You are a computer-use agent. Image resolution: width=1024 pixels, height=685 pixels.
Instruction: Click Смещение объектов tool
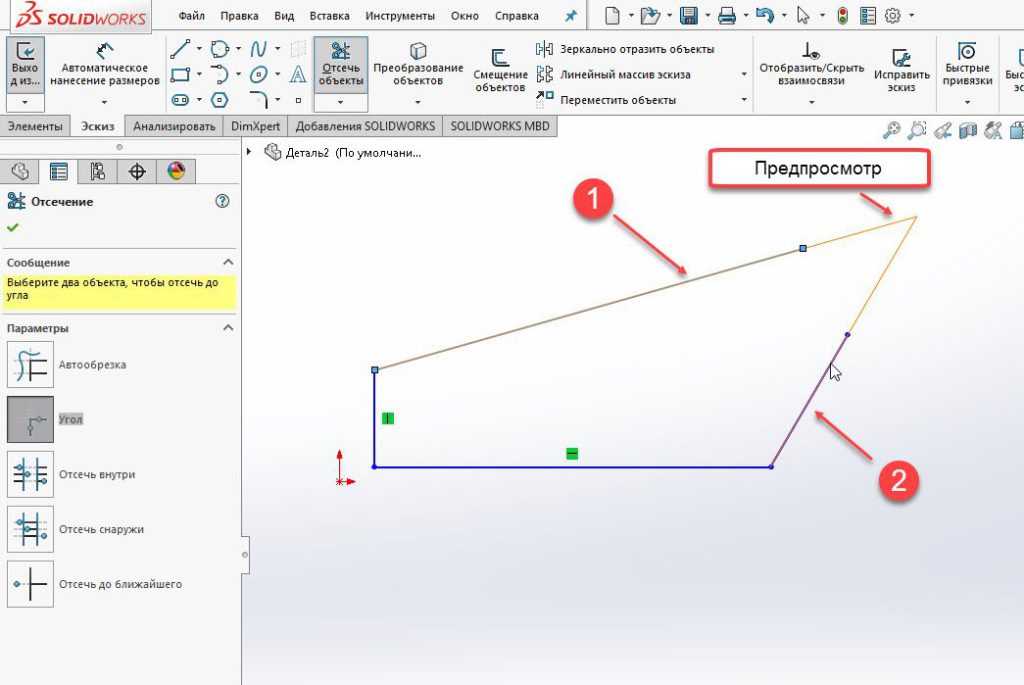pyautogui.click(x=500, y=71)
